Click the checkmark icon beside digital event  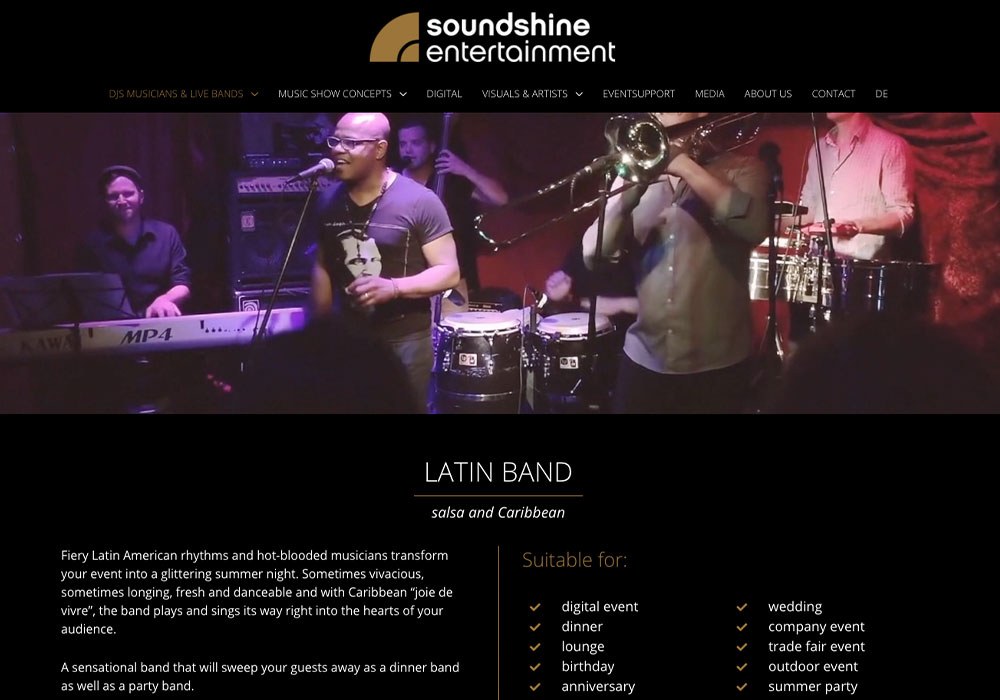click(535, 607)
